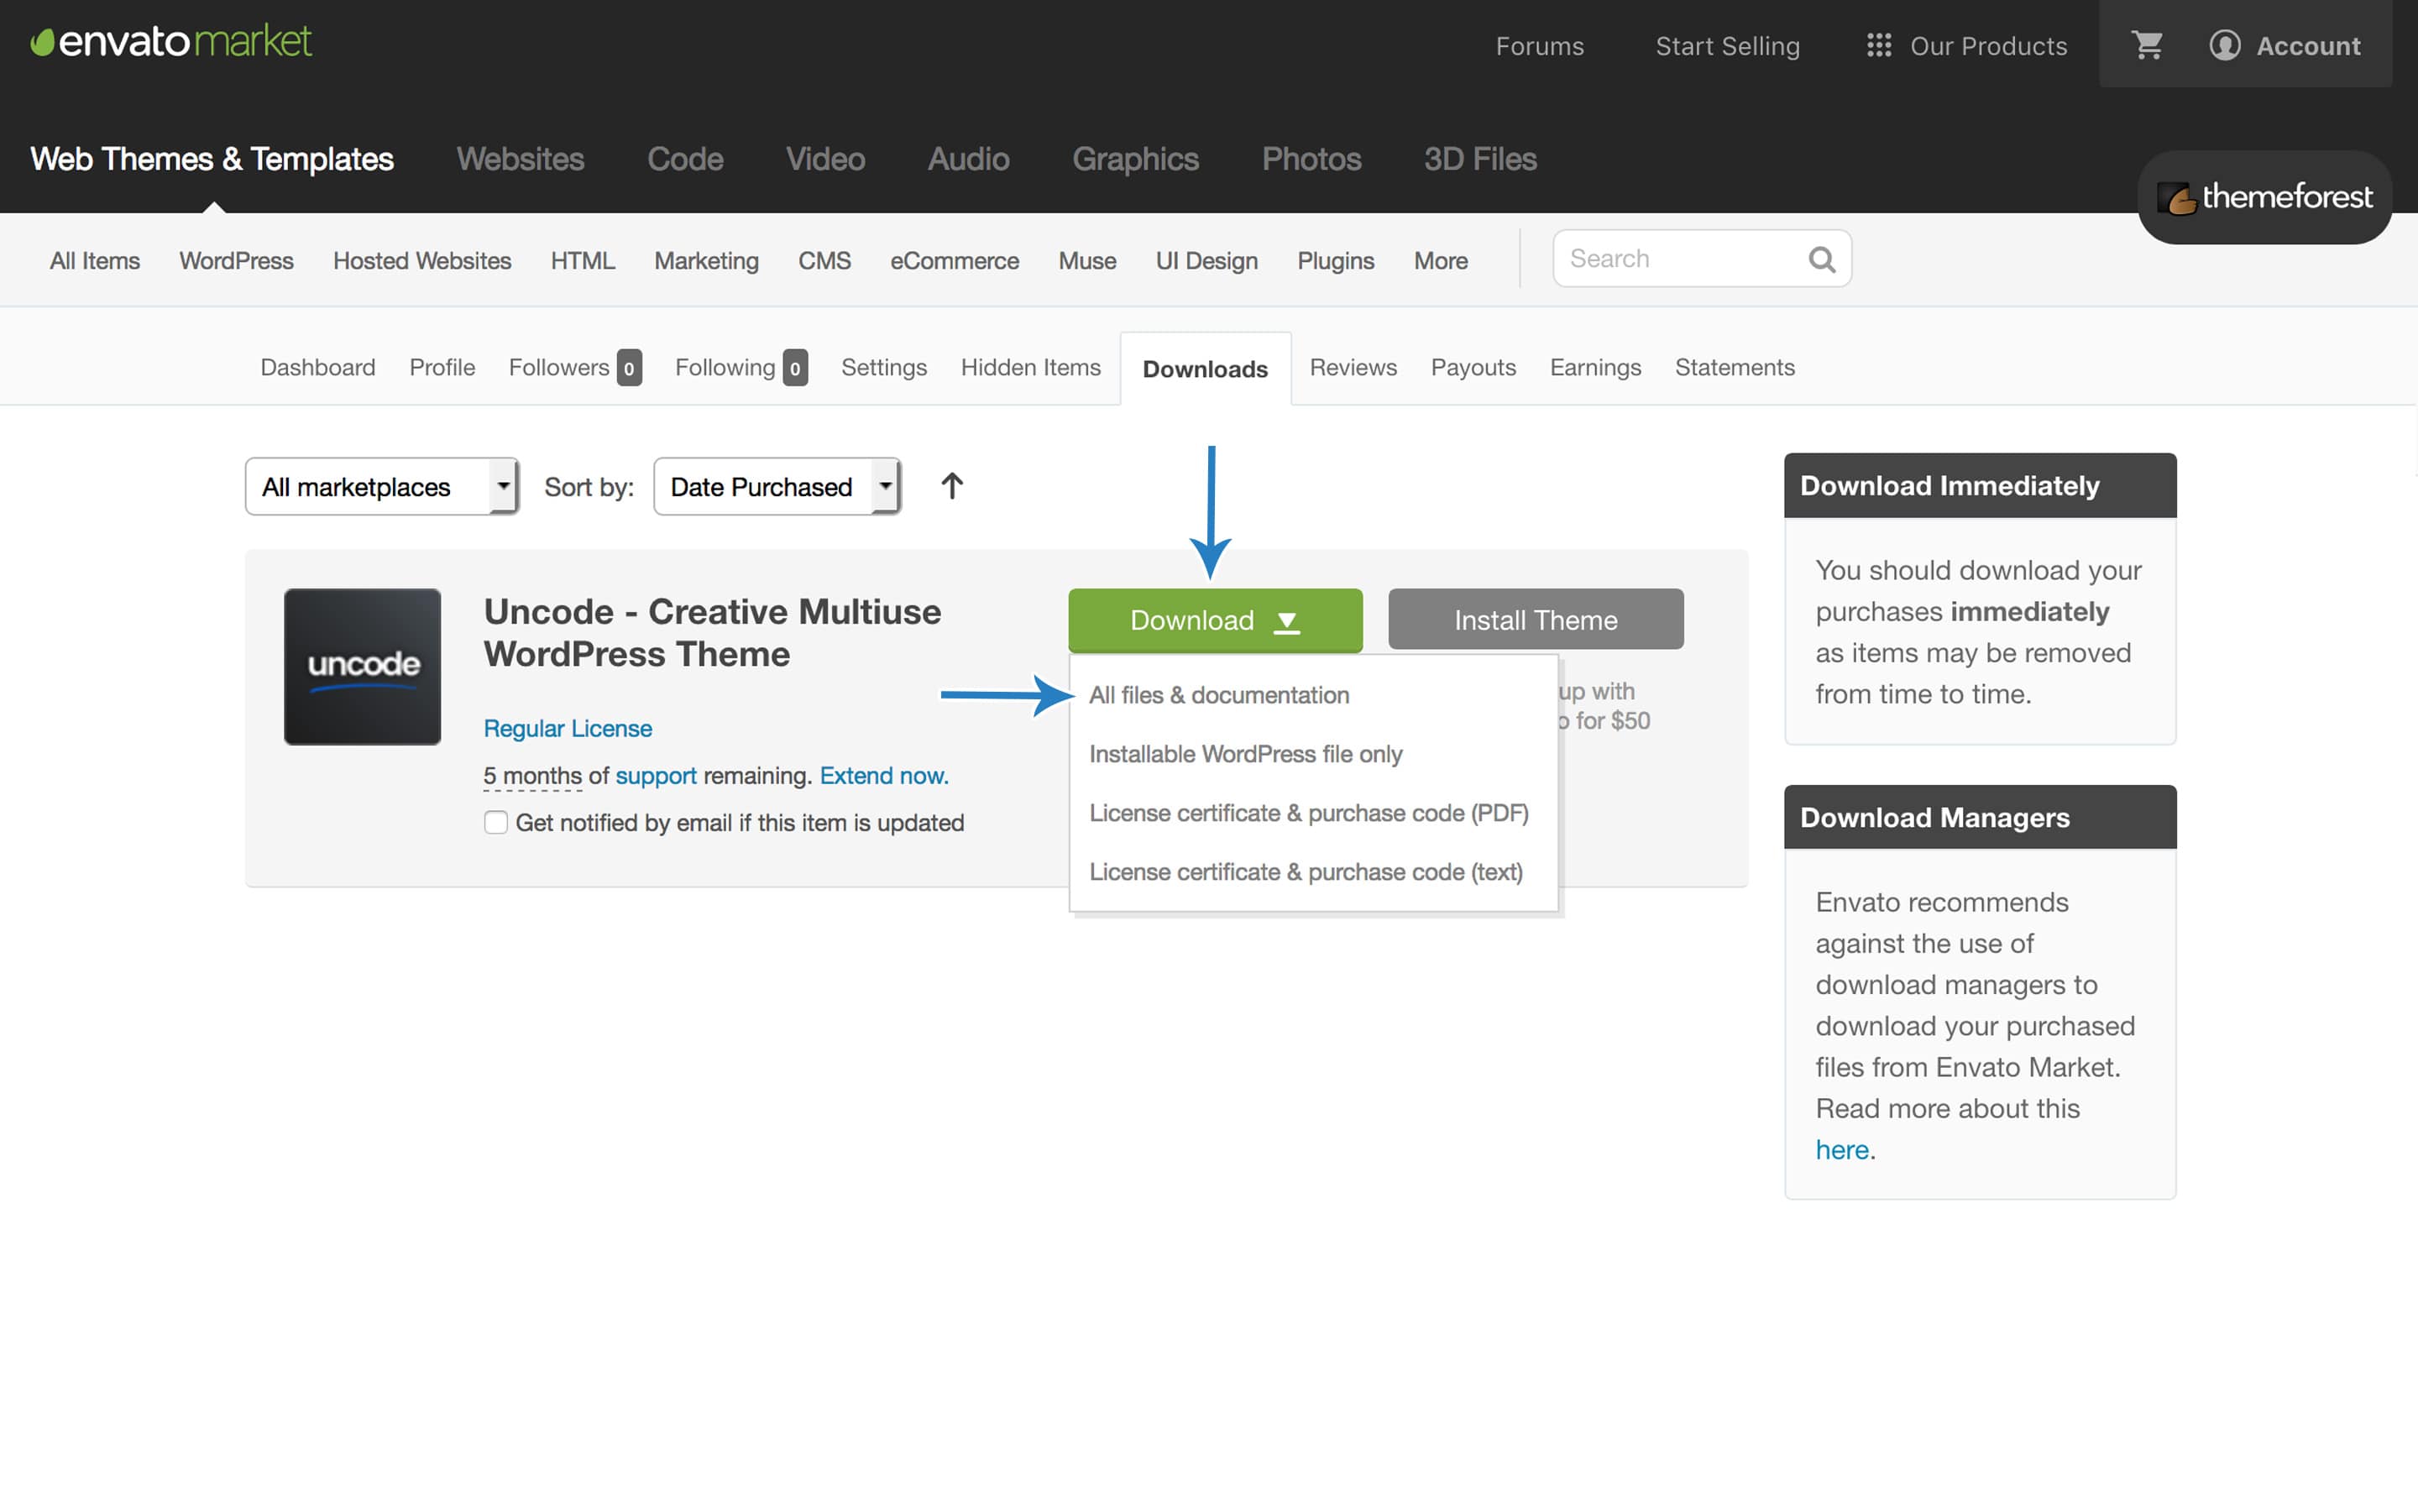Open the Muse category
This screenshot has height=1512, width=2418.
[x=1087, y=261]
